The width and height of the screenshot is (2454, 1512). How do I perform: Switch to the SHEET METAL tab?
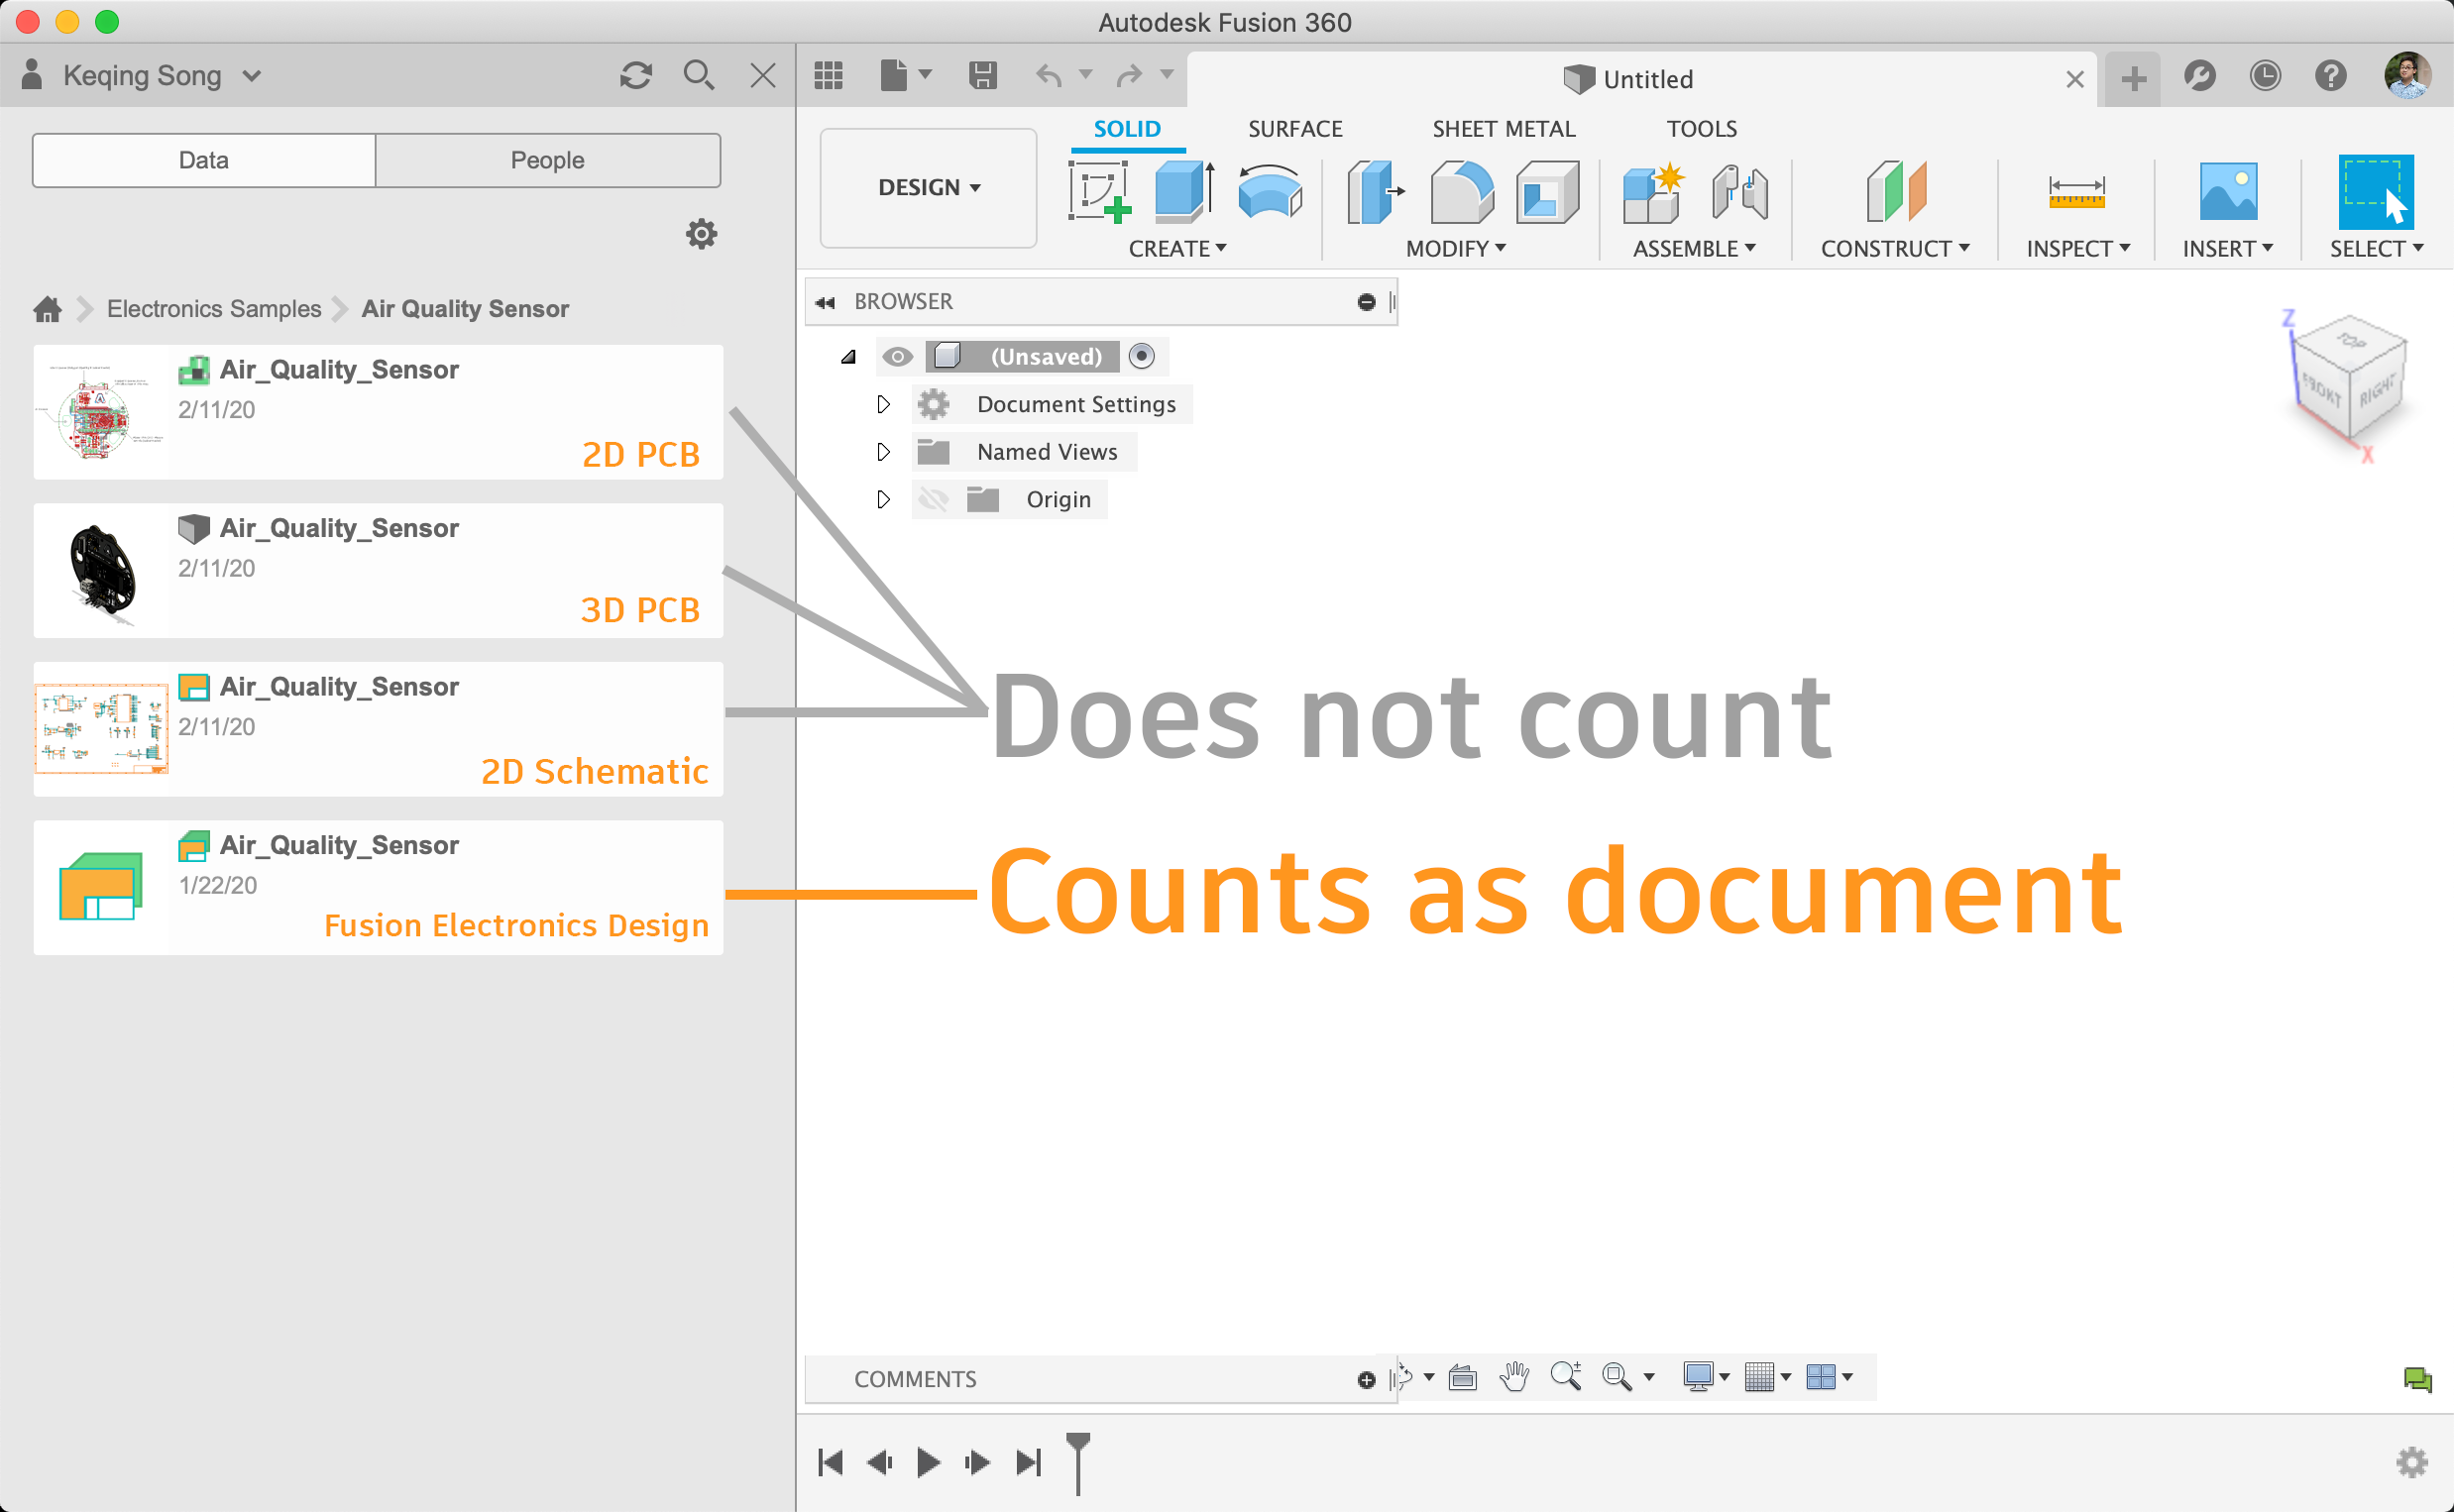click(1502, 129)
